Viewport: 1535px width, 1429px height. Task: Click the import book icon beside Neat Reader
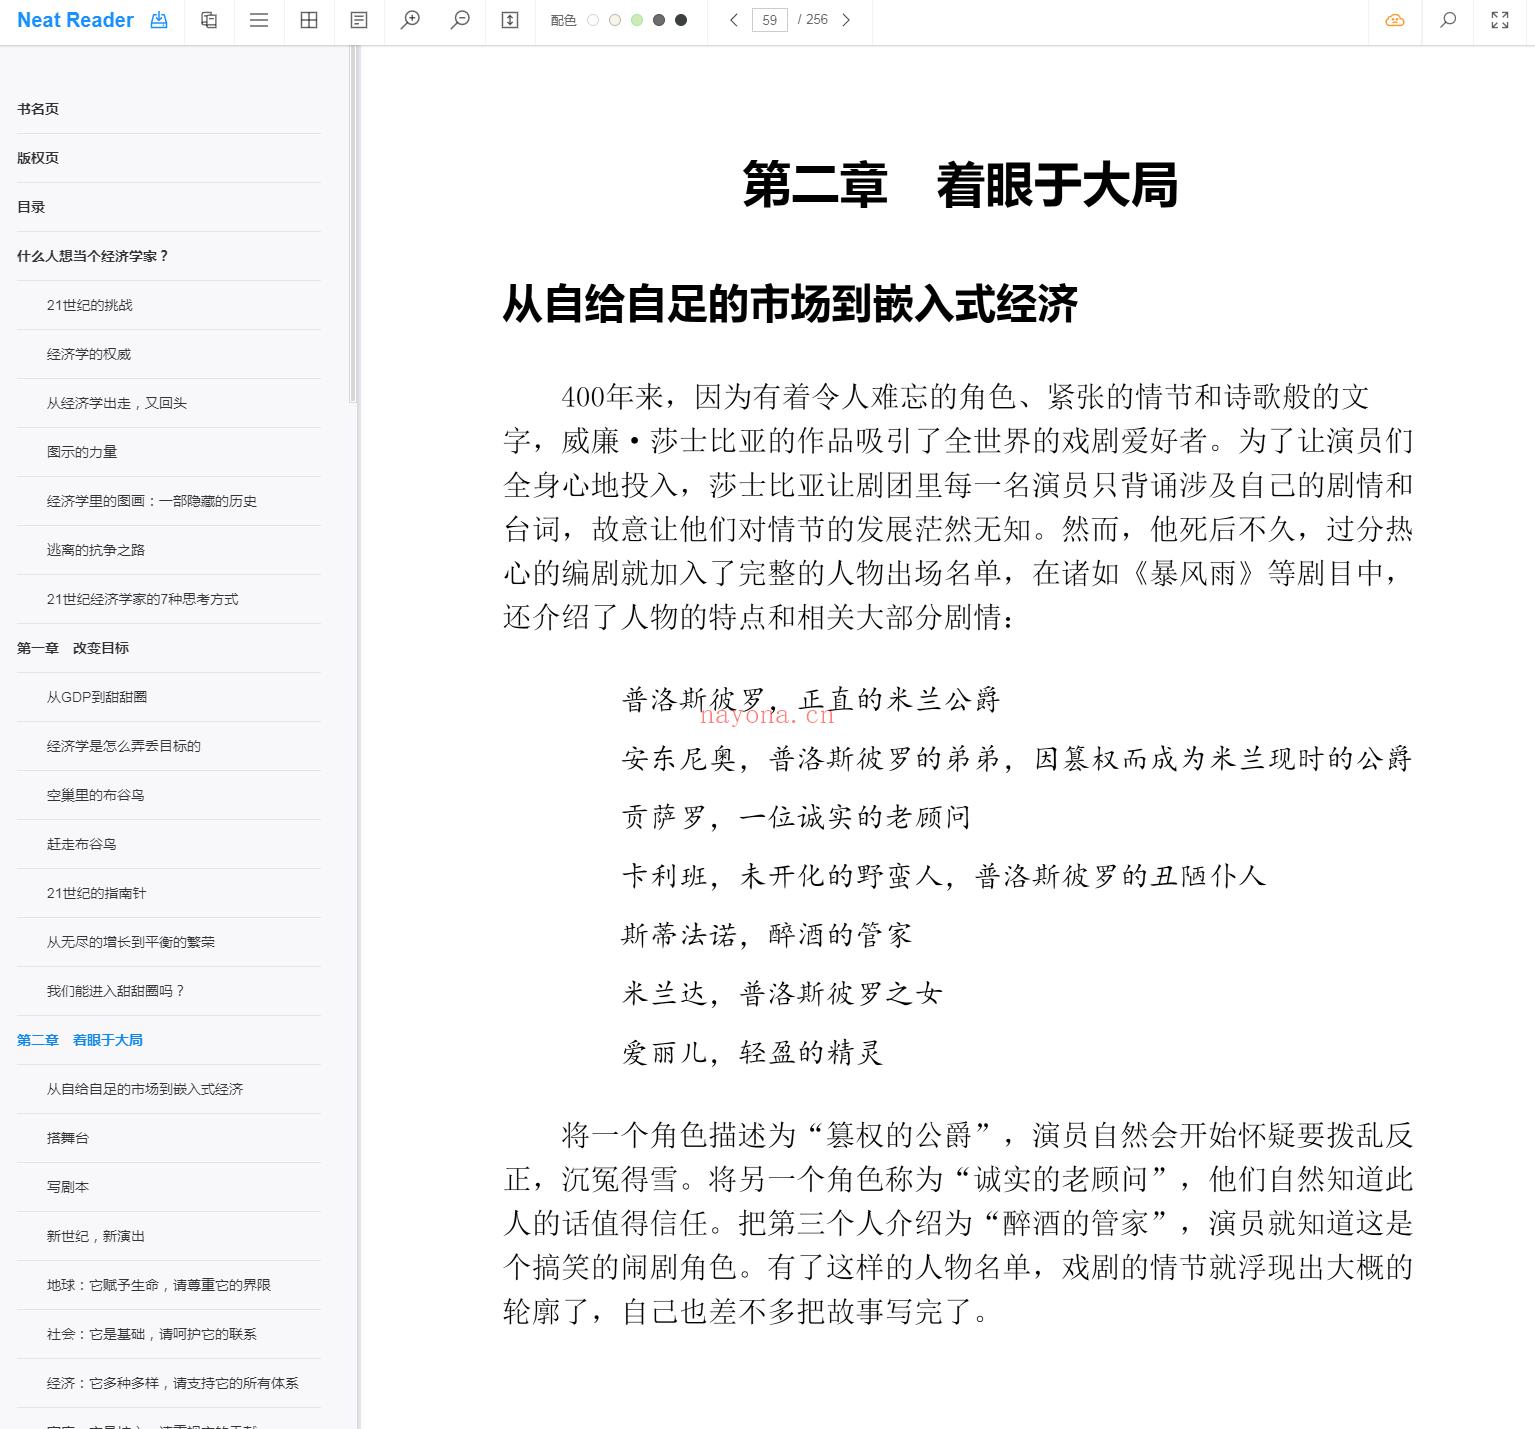pos(159,20)
